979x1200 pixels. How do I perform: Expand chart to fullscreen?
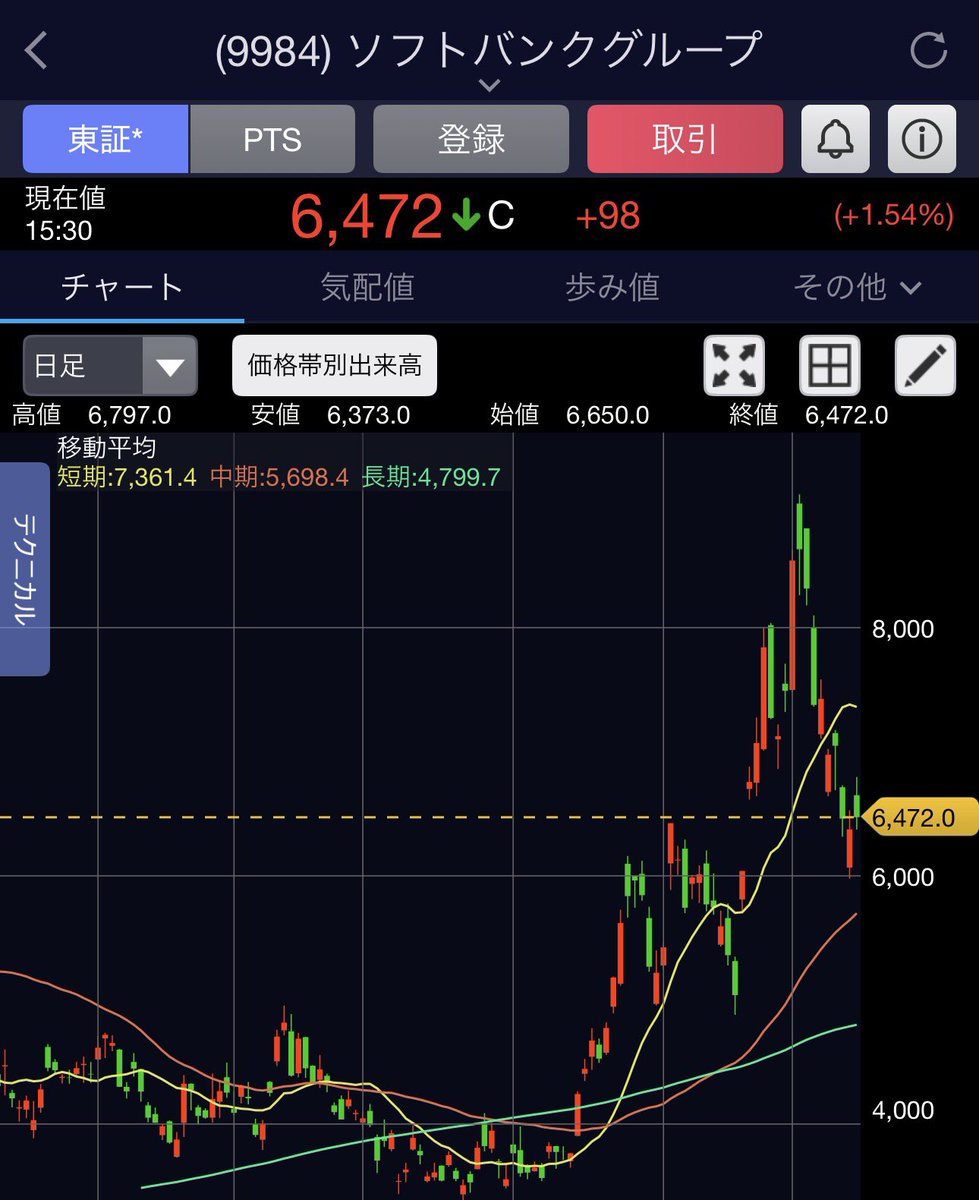tap(735, 365)
